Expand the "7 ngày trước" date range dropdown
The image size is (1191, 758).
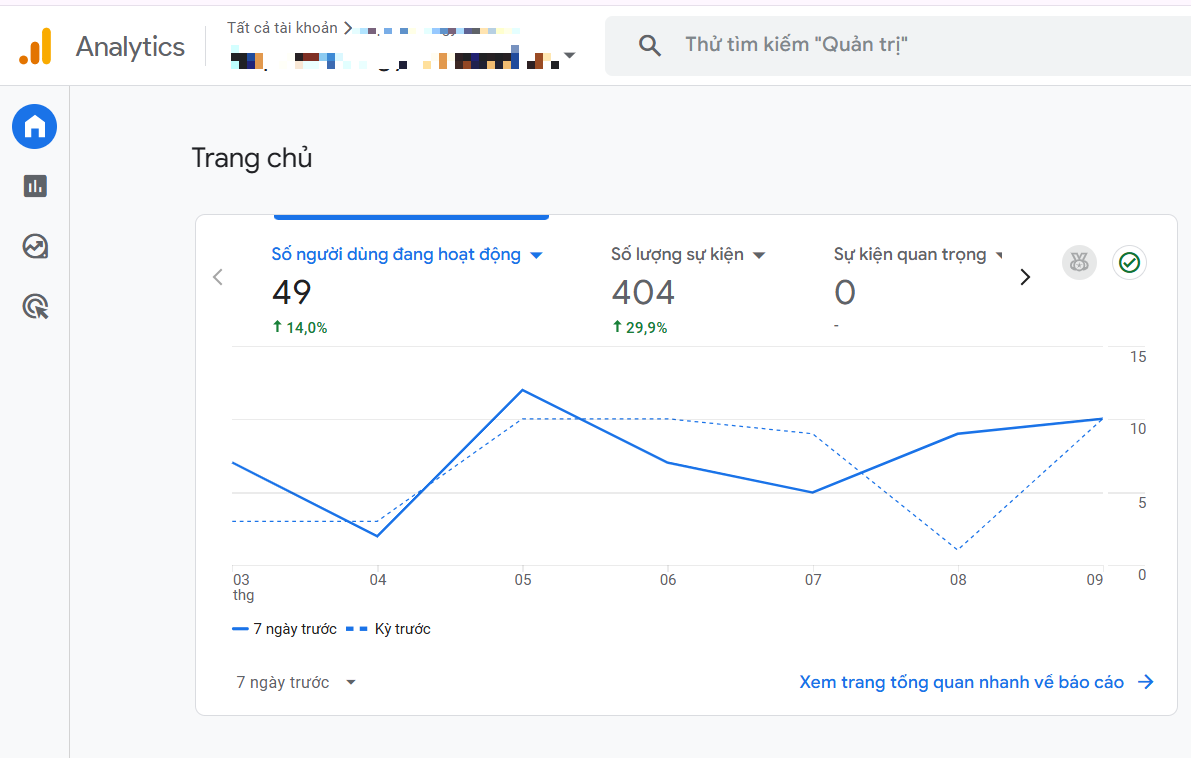(x=296, y=682)
